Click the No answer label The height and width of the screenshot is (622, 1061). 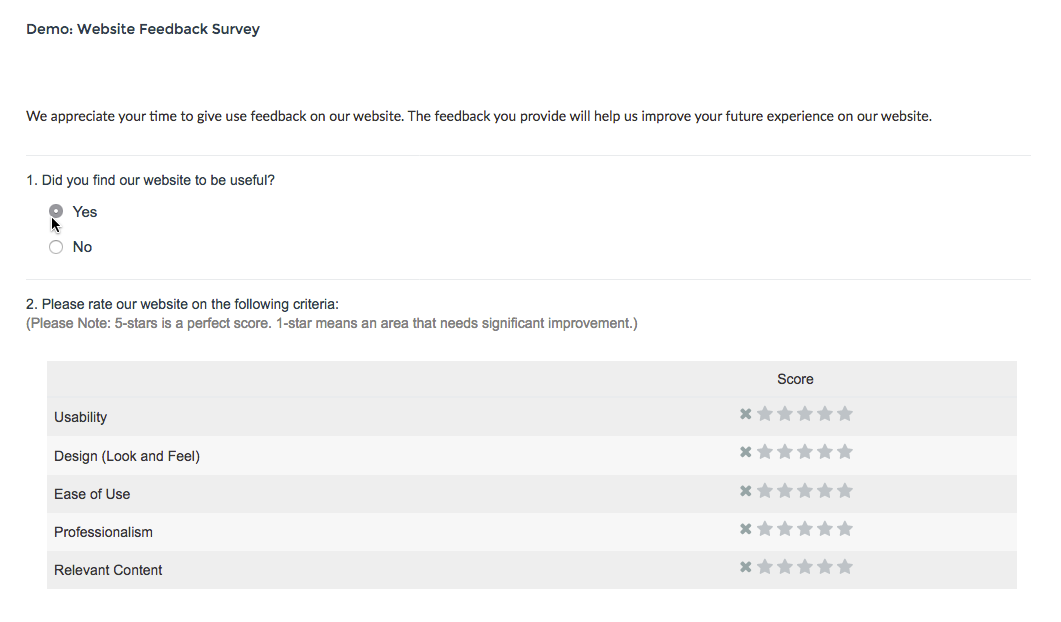(82, 247)
